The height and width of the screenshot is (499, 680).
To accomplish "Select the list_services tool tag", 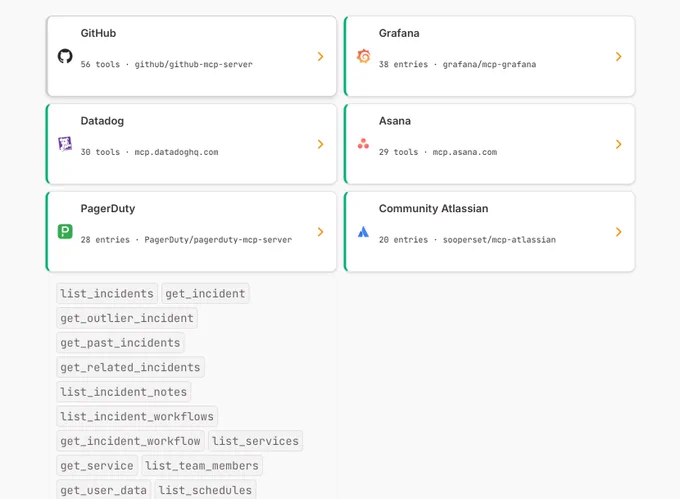I will (x=255, y=441).
